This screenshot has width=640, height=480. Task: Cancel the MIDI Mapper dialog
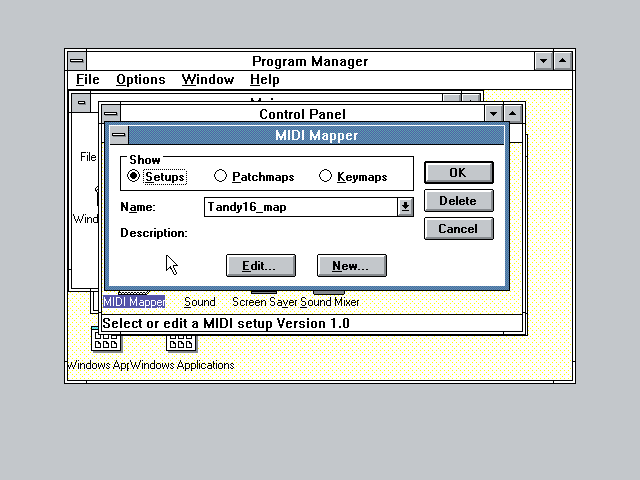pos(459,229)
